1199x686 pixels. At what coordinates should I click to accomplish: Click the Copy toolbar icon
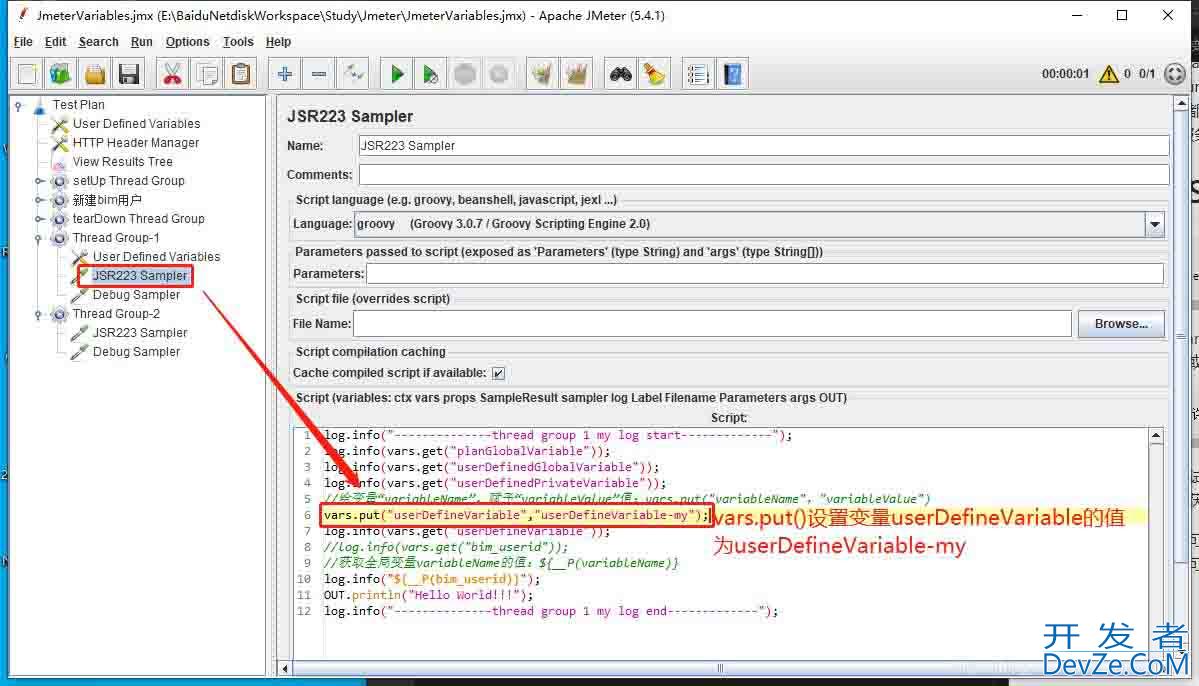pyautogui.click(x=206, y=74)
